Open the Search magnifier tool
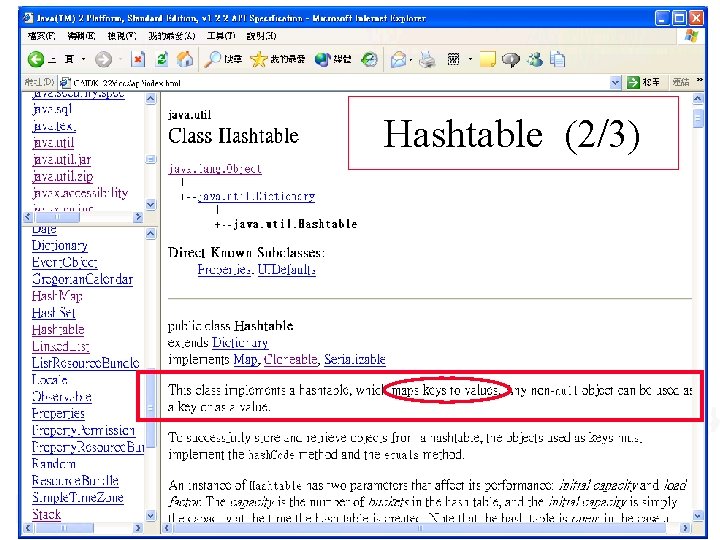Image resolution: width=720 pixels, height=540 pixels. 223,59
